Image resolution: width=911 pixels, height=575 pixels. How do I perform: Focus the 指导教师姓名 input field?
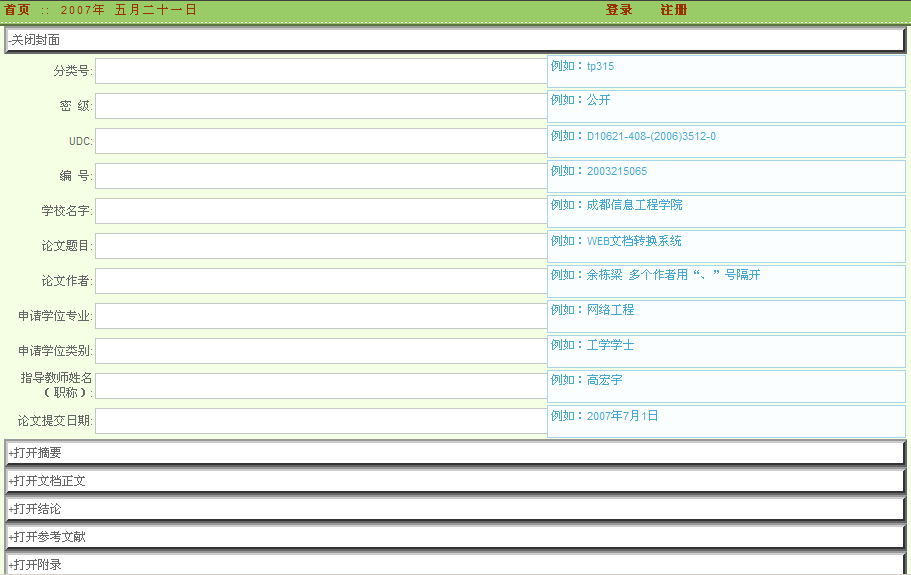click(x=321, y=386)
